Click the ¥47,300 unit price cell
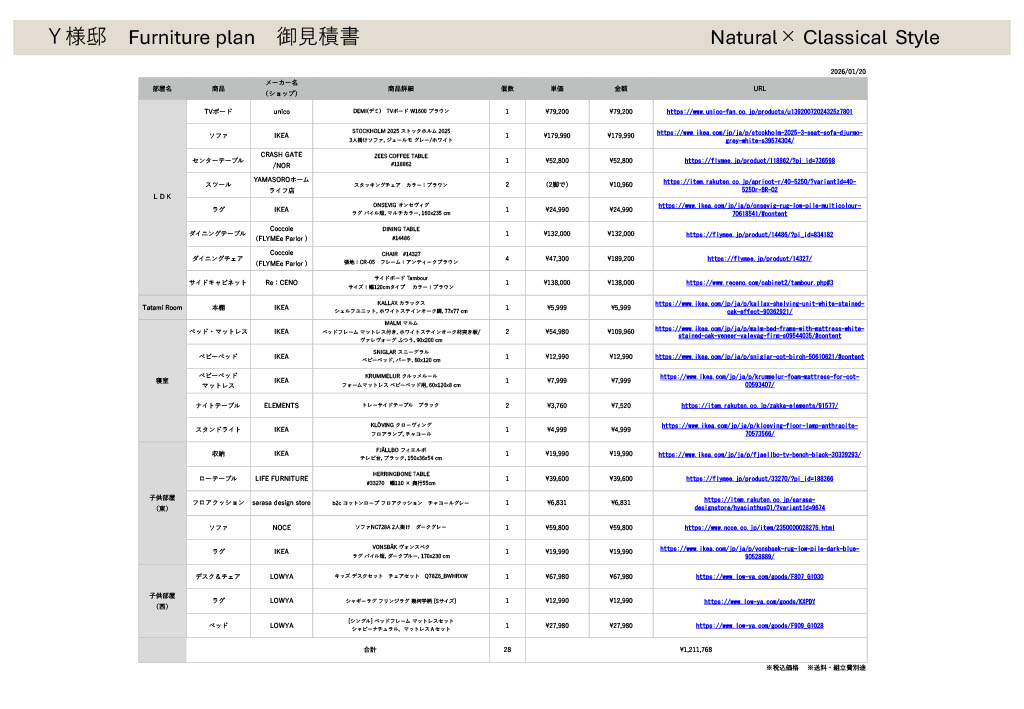 (x=557, y=259)
